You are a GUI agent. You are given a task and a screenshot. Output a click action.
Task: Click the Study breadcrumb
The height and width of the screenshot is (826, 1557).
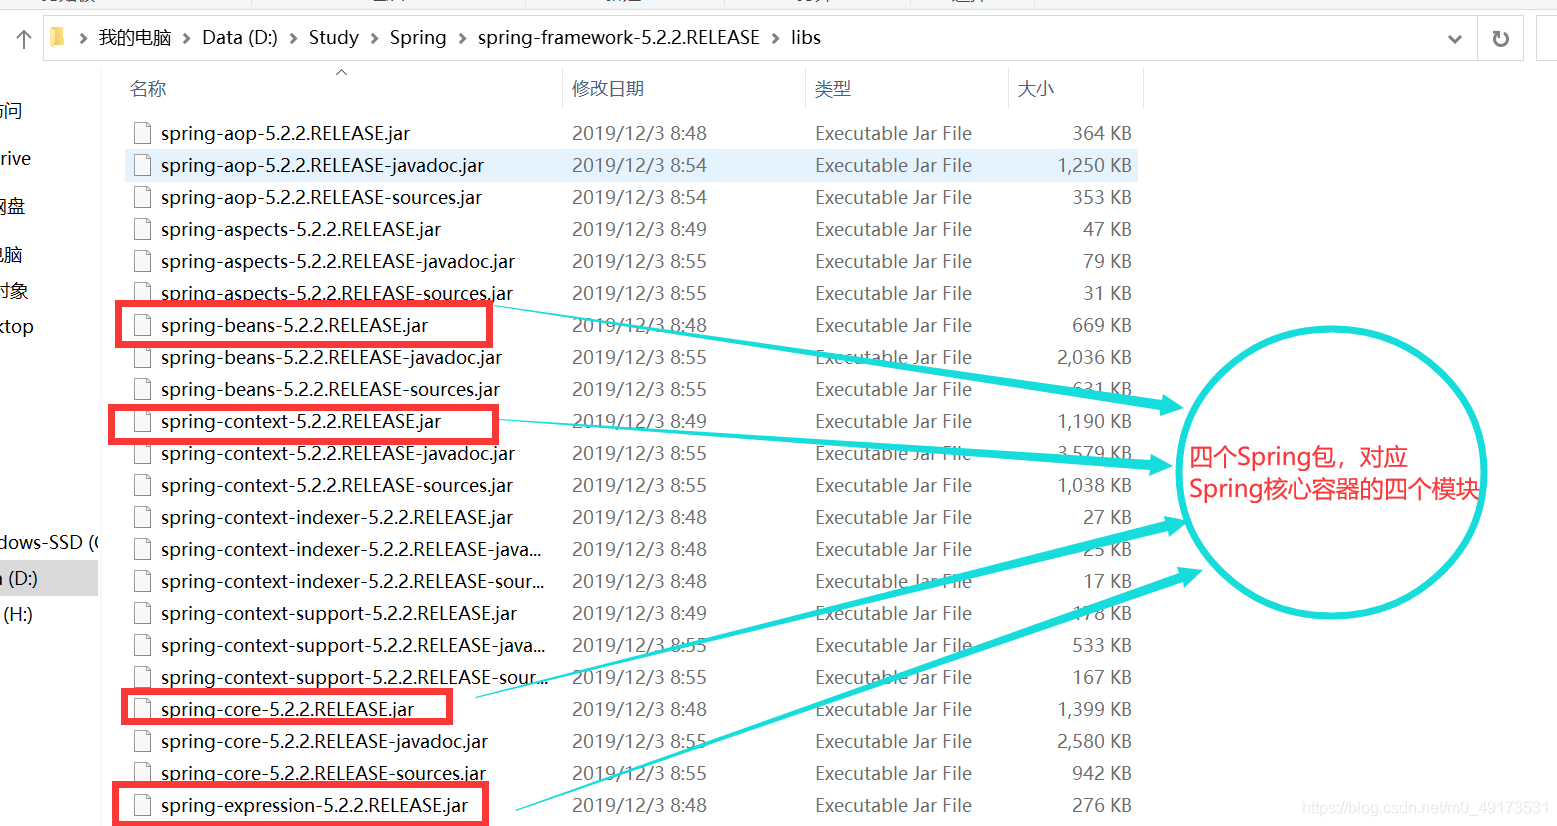point(333,38)
